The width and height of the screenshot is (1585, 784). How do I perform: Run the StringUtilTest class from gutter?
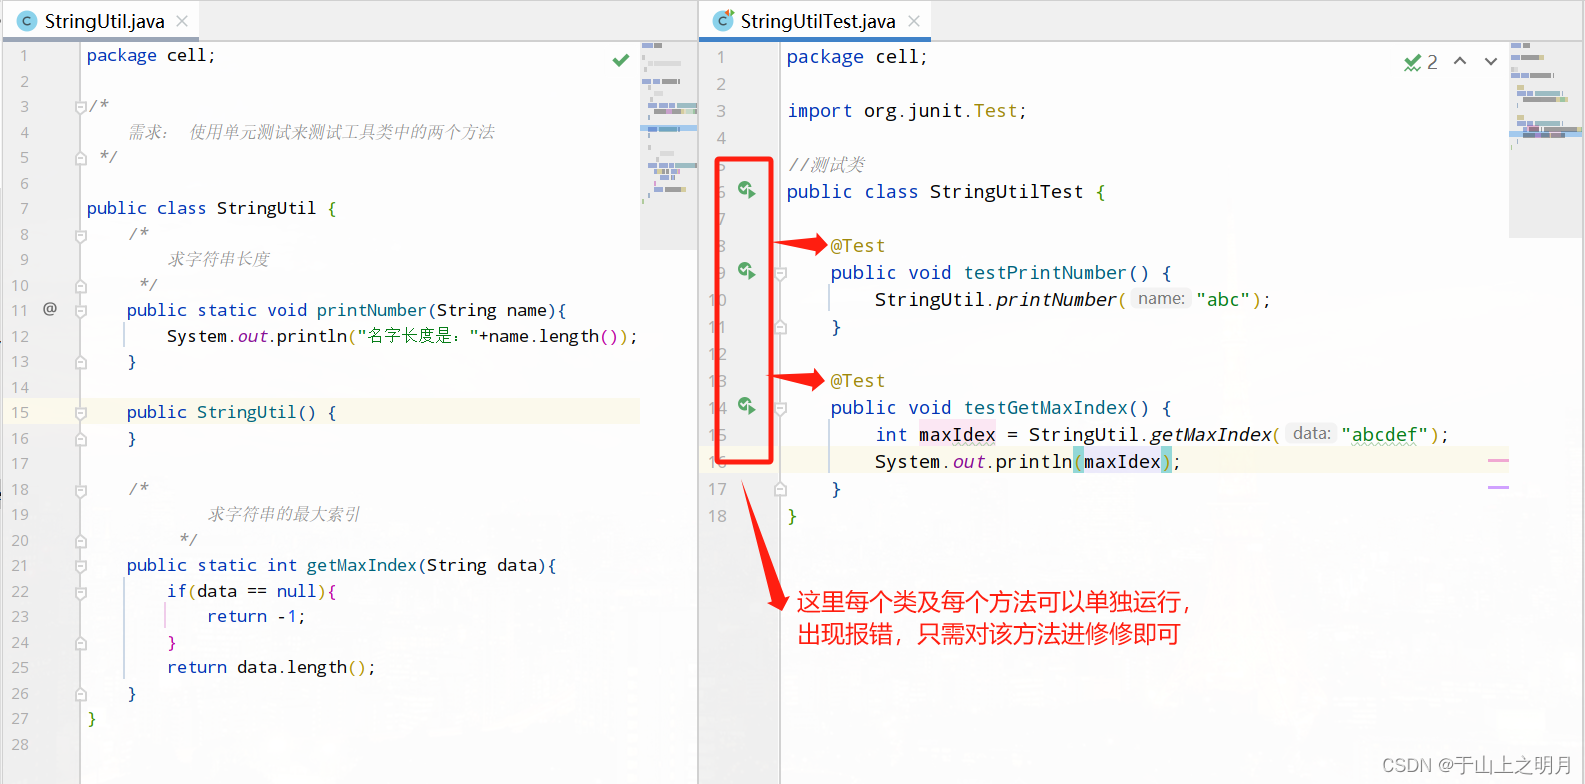(746, 190)
